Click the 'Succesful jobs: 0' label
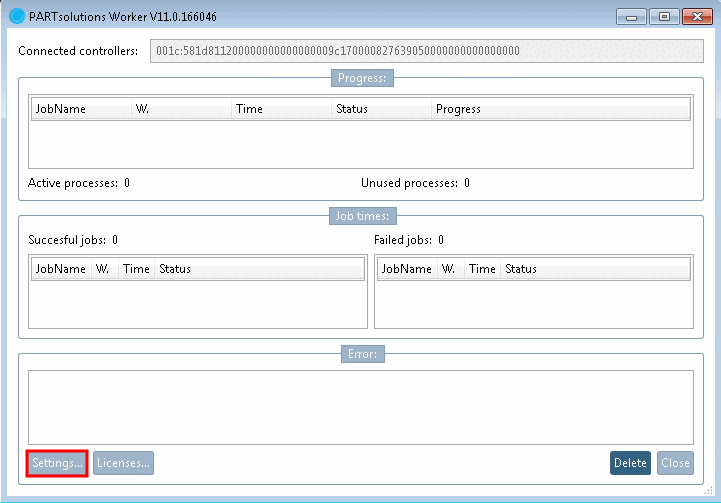Viewport: 721px width, 503px height. click(73, 240)
